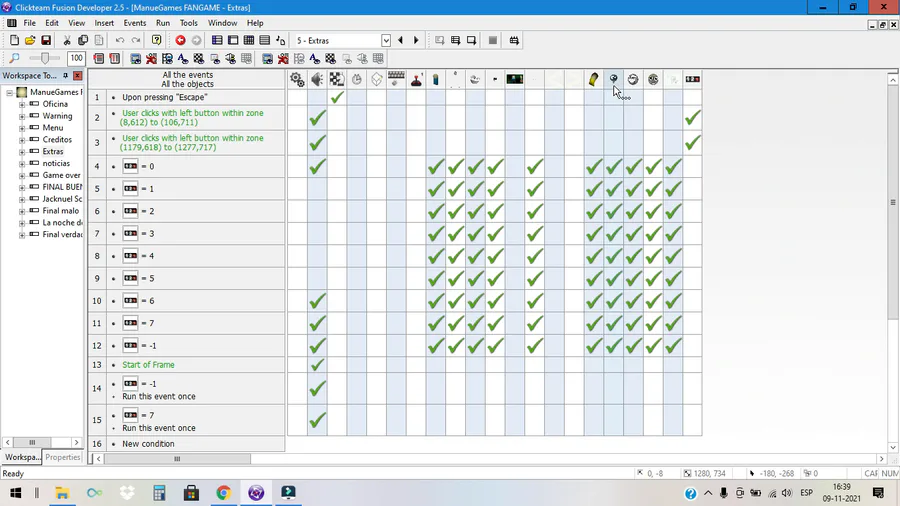Toggle Sound action in Start of Frame row
Image resolution: width=900 pixels, height=506 pixels.
coord(317,365)
